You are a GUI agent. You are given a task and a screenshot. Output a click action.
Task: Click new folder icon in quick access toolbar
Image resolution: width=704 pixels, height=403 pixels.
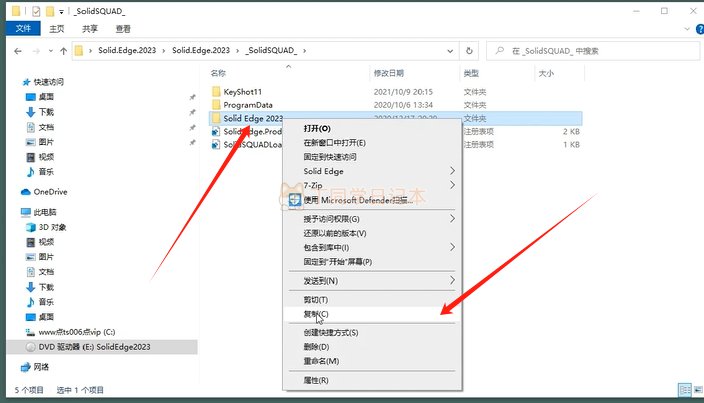coord(50,11)
